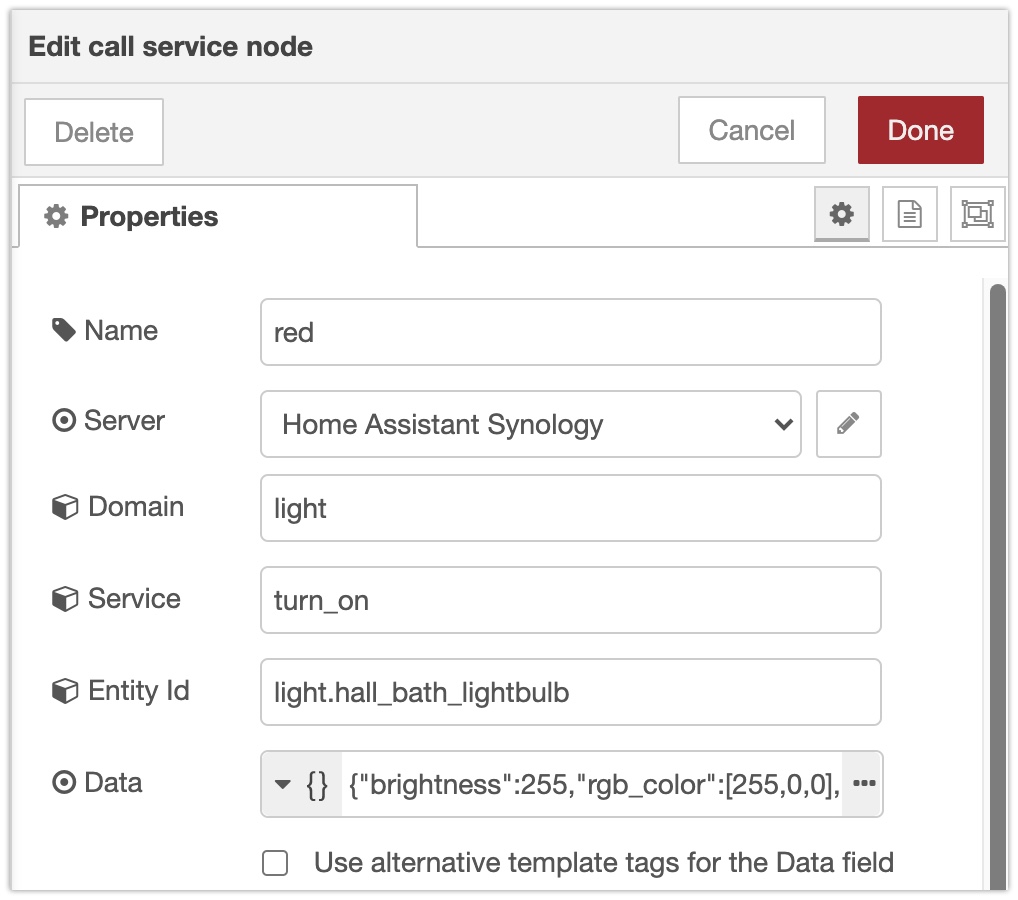Focus the Domain input field
The image size is (1018, 900).
click(x=570, y=508)
